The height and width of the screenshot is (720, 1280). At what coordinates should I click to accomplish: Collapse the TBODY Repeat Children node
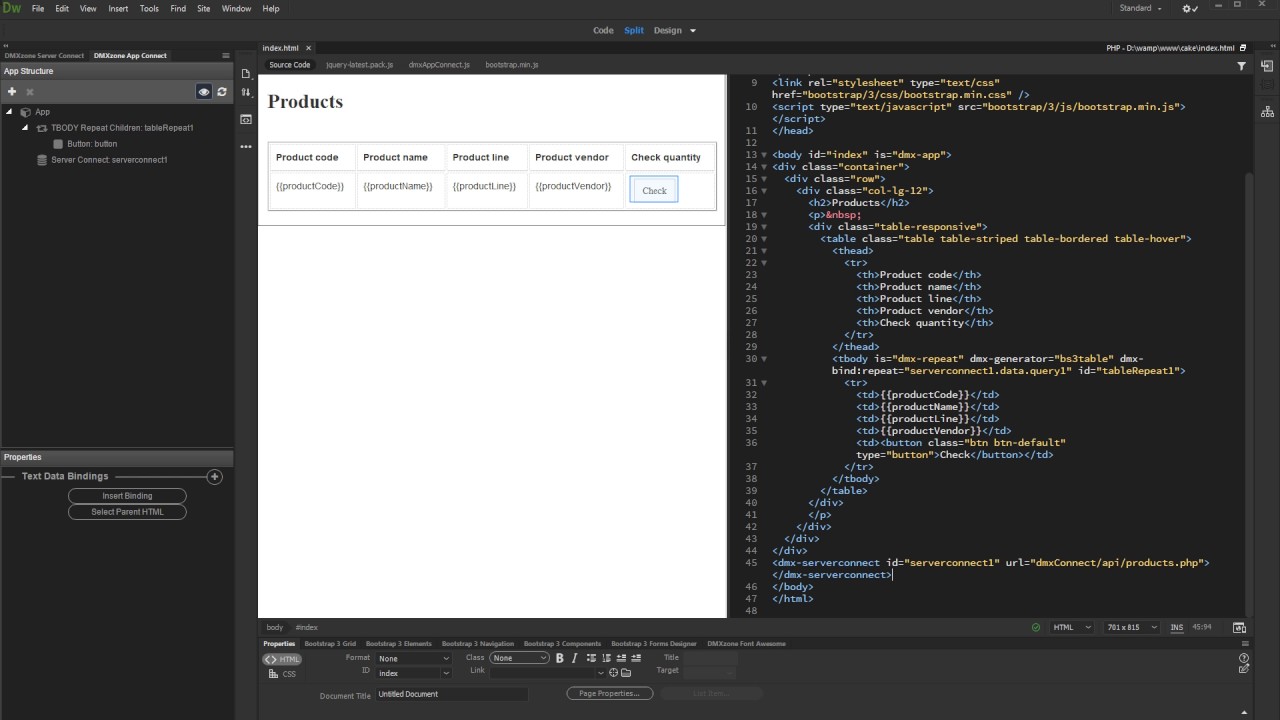pos(25,128)
